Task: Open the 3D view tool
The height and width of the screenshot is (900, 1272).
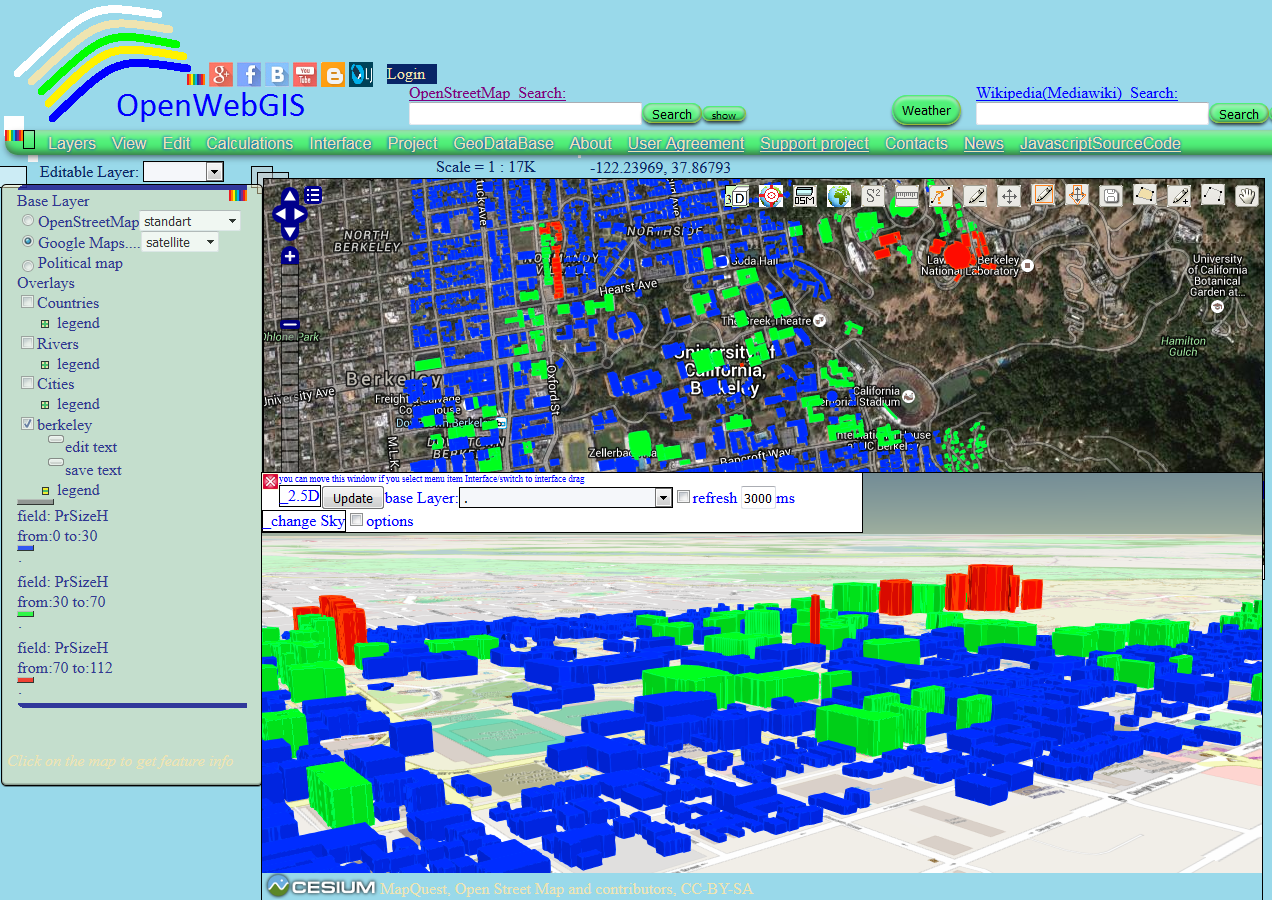Action: coord(737,196)
